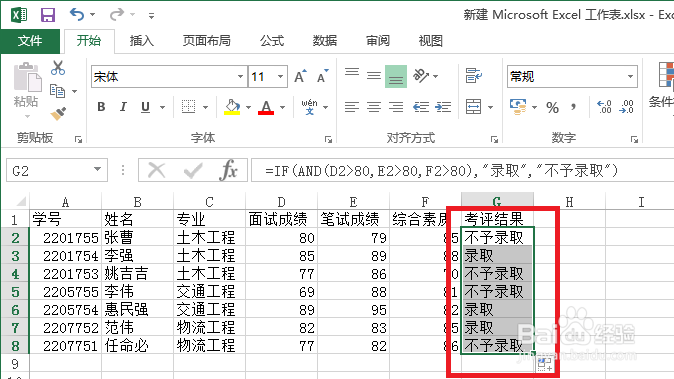
Task: Increase decimal places
Action: tap(604, 107)
